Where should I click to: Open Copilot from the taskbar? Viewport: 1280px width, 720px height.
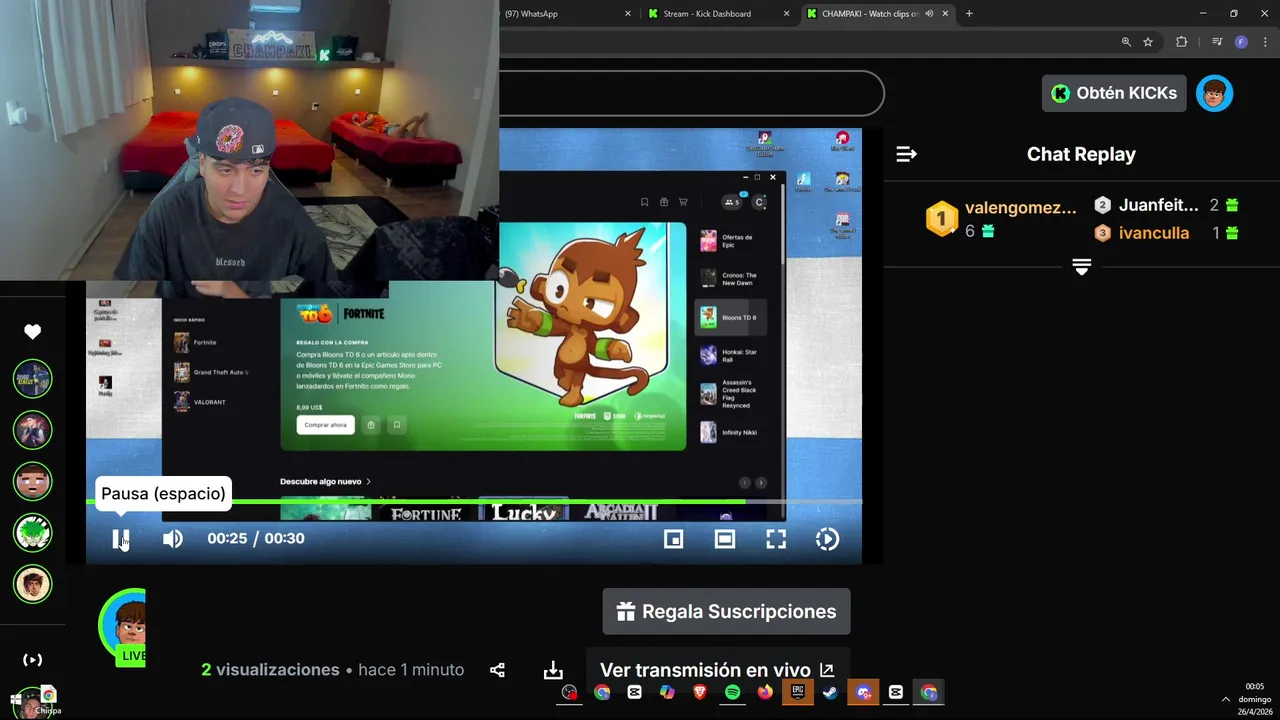[667, 692]
